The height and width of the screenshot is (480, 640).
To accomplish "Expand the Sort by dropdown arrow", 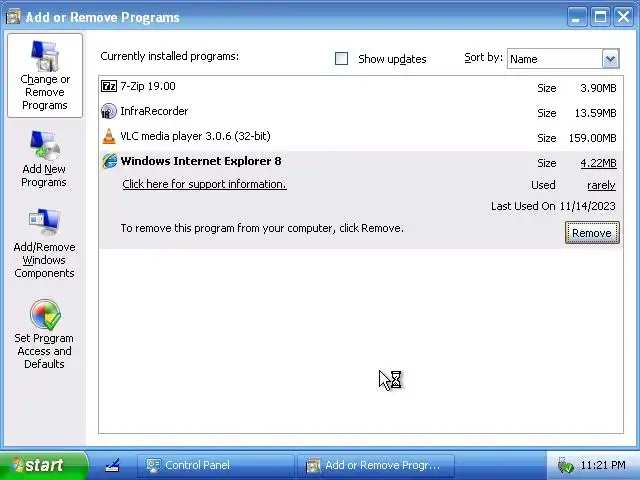I will [610, 59].
